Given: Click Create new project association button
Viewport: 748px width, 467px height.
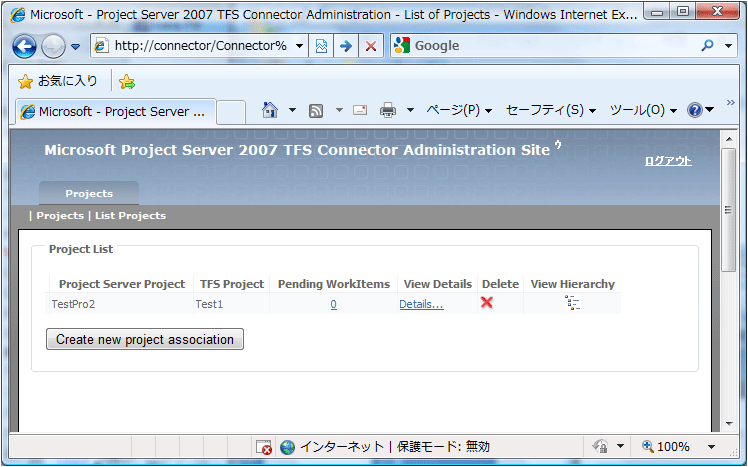Looking at the screenshot, I should pyautogui.click(x=145, y=339).
